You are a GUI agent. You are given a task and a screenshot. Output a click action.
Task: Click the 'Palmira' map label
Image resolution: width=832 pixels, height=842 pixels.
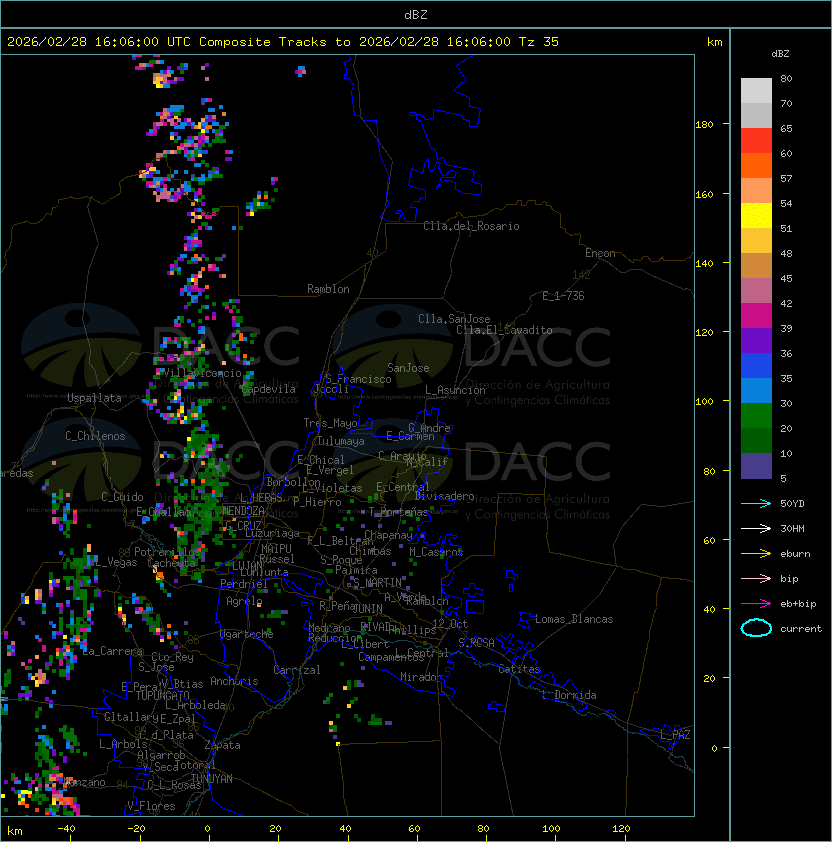[x=356, y=570]
